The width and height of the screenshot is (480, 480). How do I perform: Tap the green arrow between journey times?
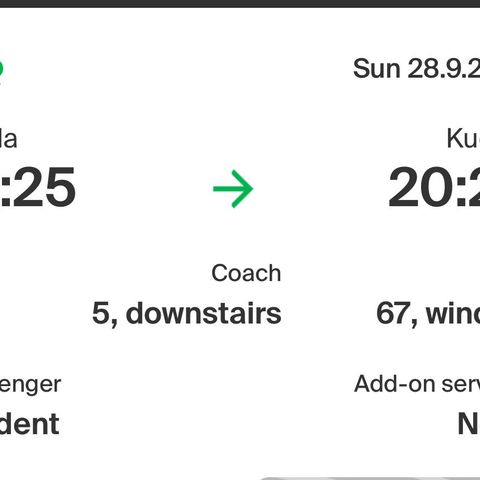(233, 189)
